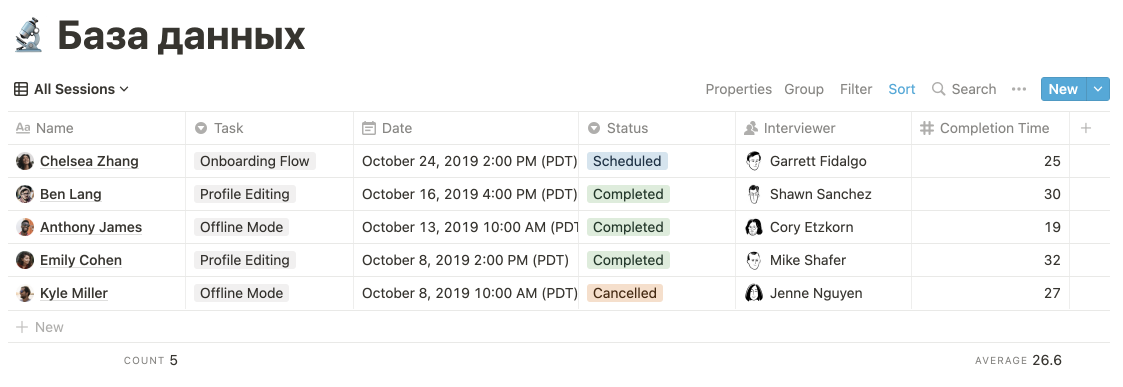Click the Average 26.6 calculation
The height and width of the screenshot is (387, 1123).
click(1018, 360)
